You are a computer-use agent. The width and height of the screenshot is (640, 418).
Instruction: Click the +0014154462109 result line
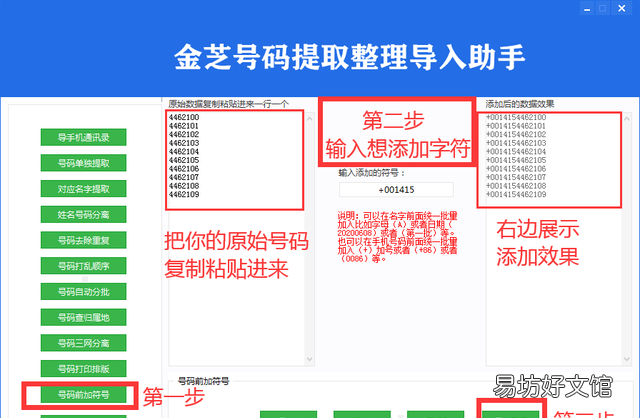tap(516, 195)
